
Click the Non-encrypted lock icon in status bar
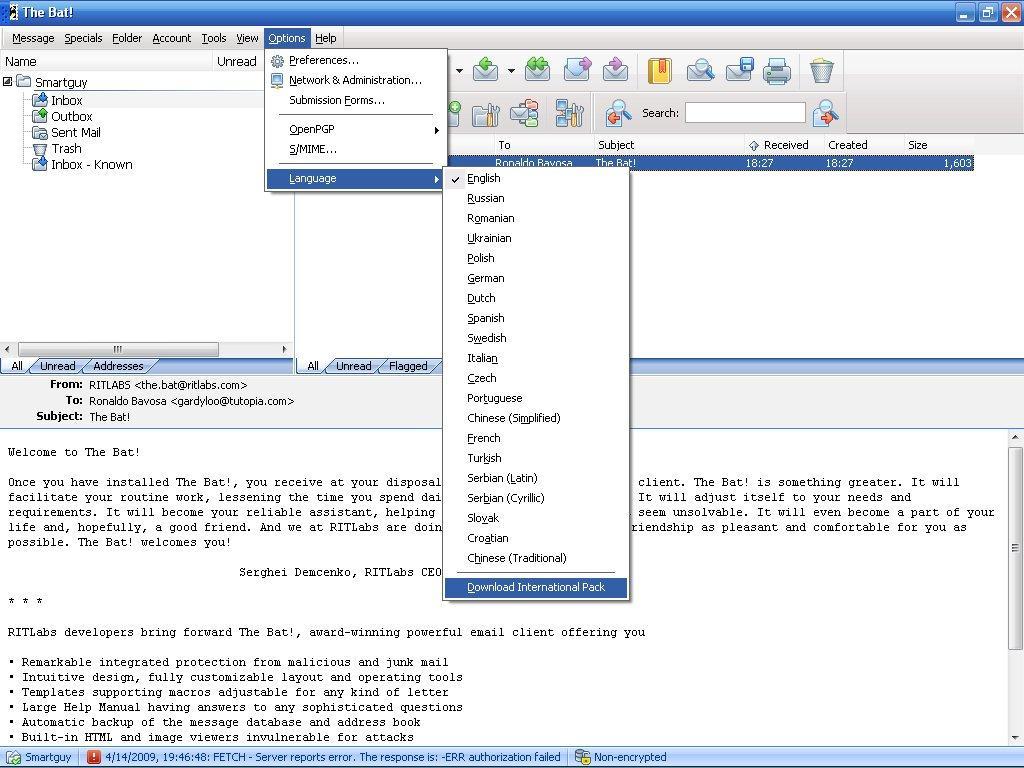tap(583, 757)
